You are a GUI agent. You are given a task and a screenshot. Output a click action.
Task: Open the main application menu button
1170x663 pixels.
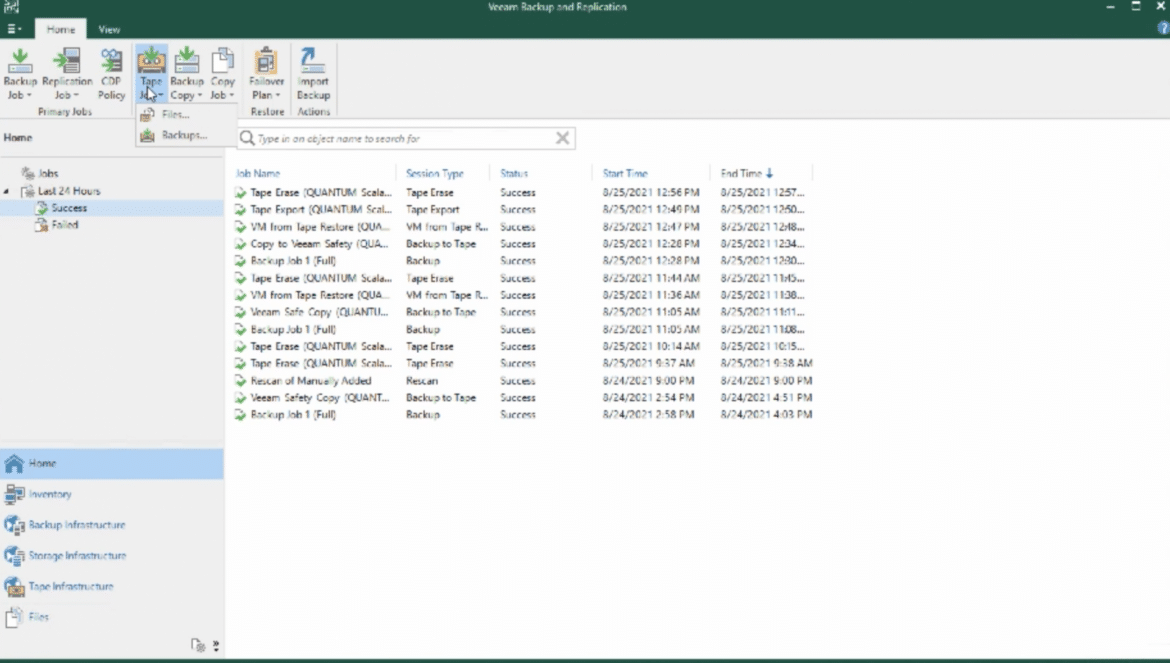click(13, 29)
